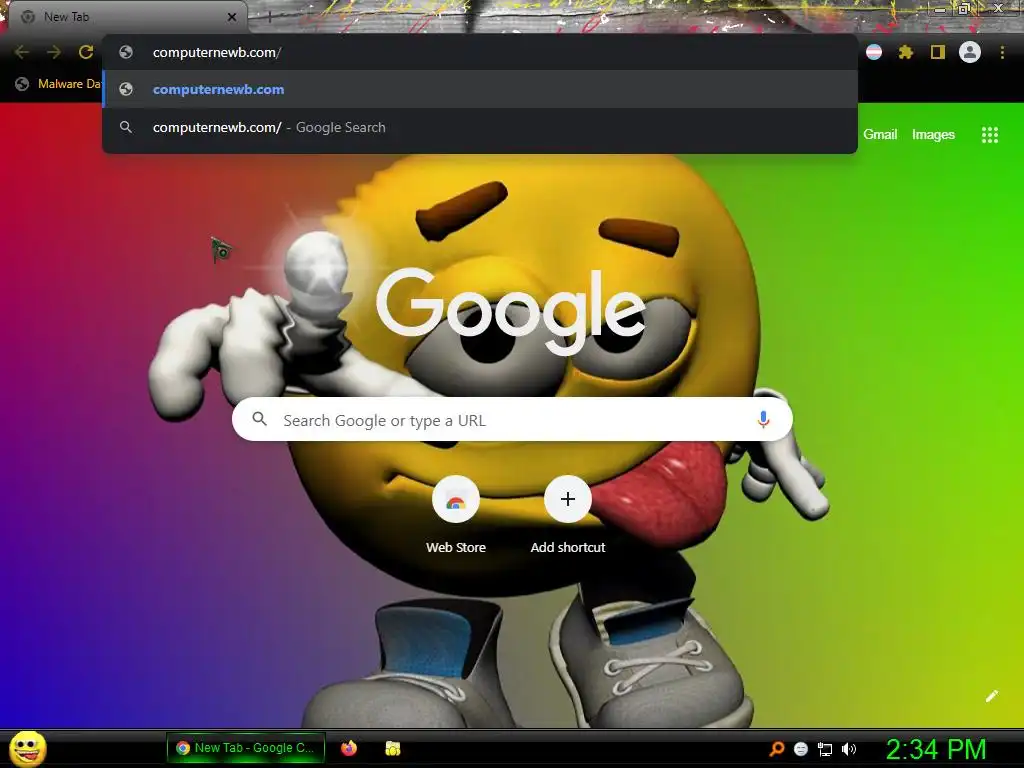Click the white face tray icon

(801, 749)
